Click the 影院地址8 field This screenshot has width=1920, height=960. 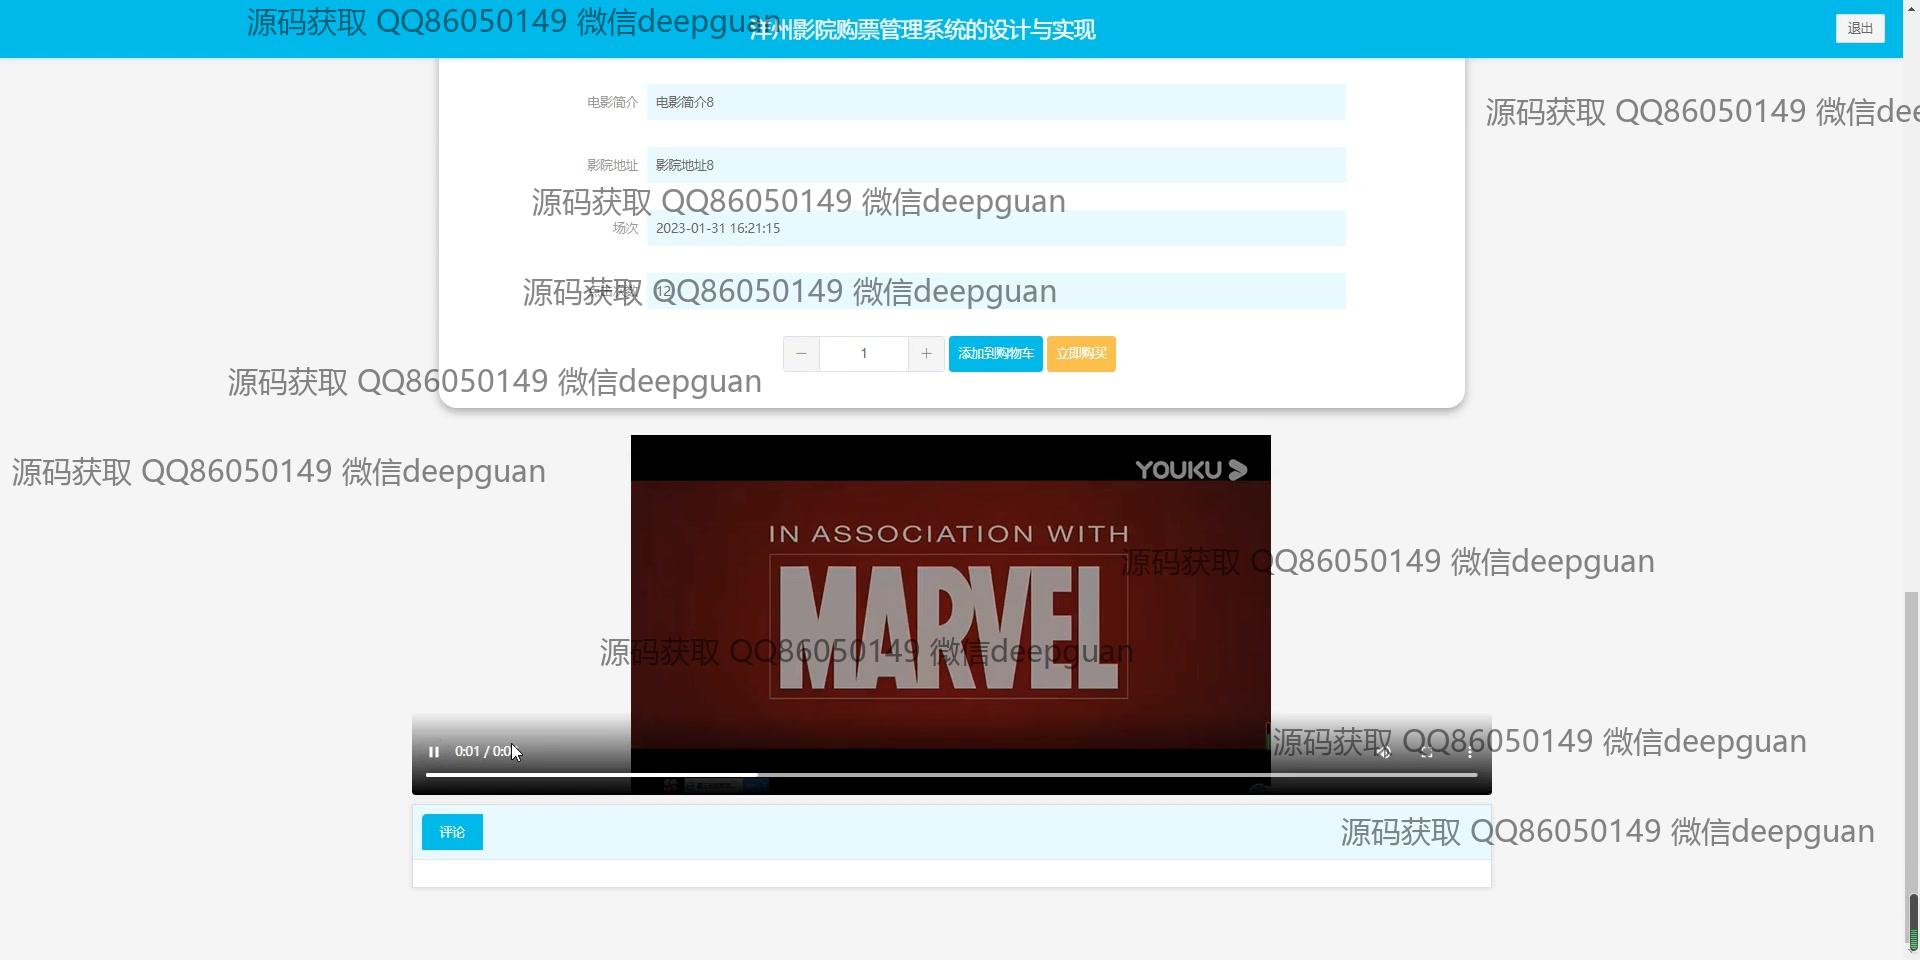pyautogui.click(x=996, y=165)
